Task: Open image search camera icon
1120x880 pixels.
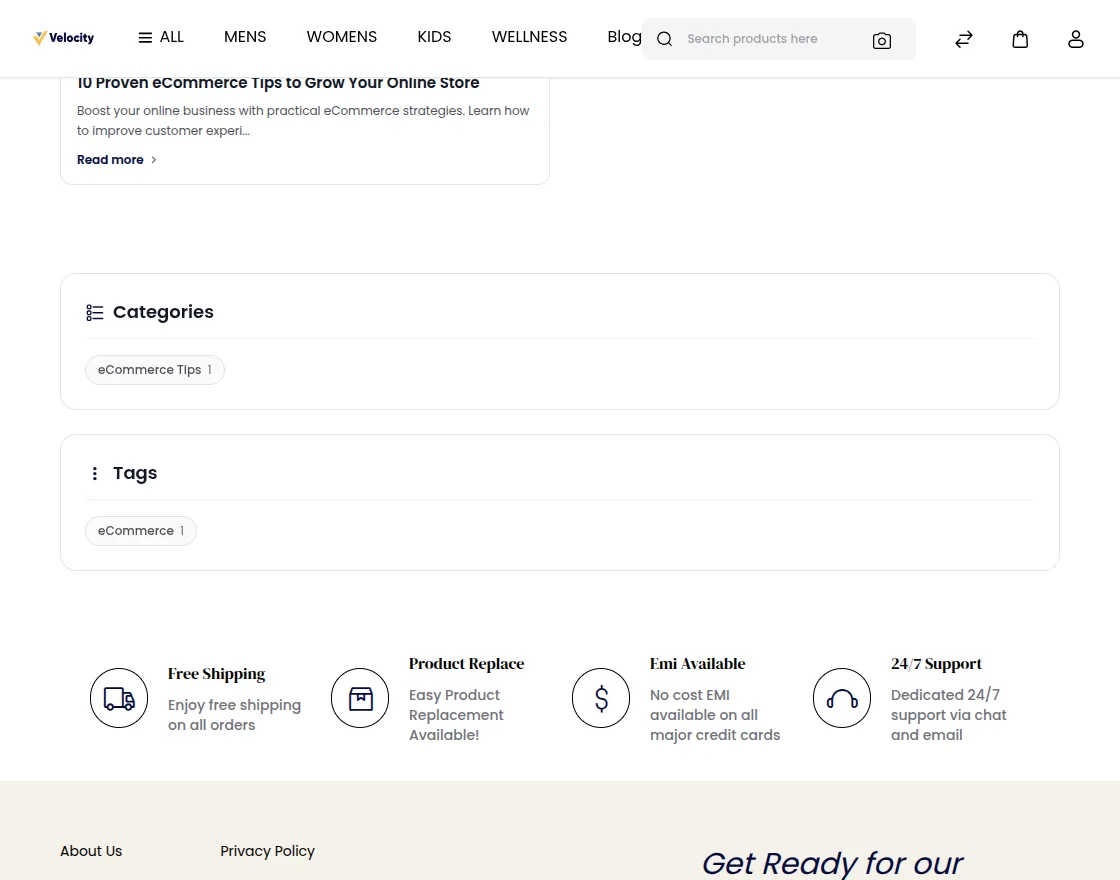Action: 881,41
